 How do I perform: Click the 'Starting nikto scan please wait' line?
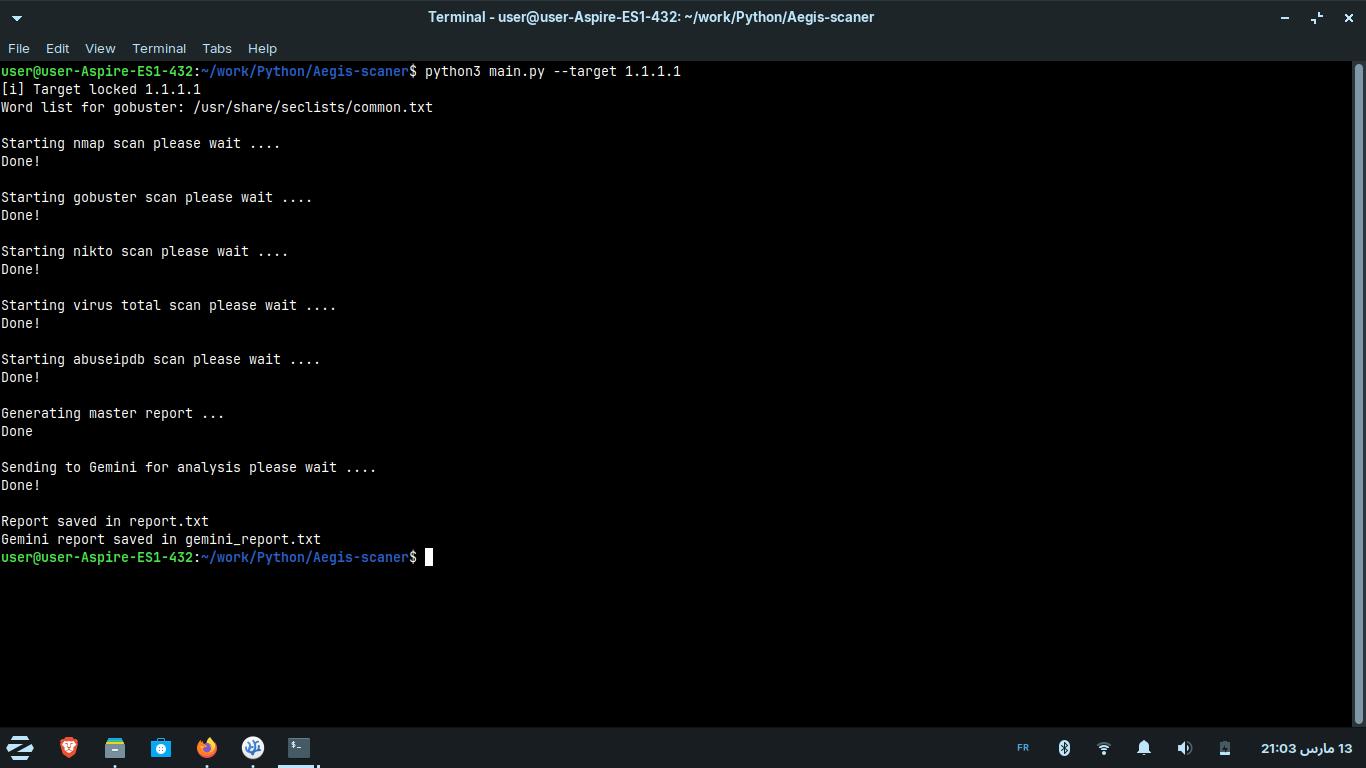pyautogui.click(x=145, y=251)
